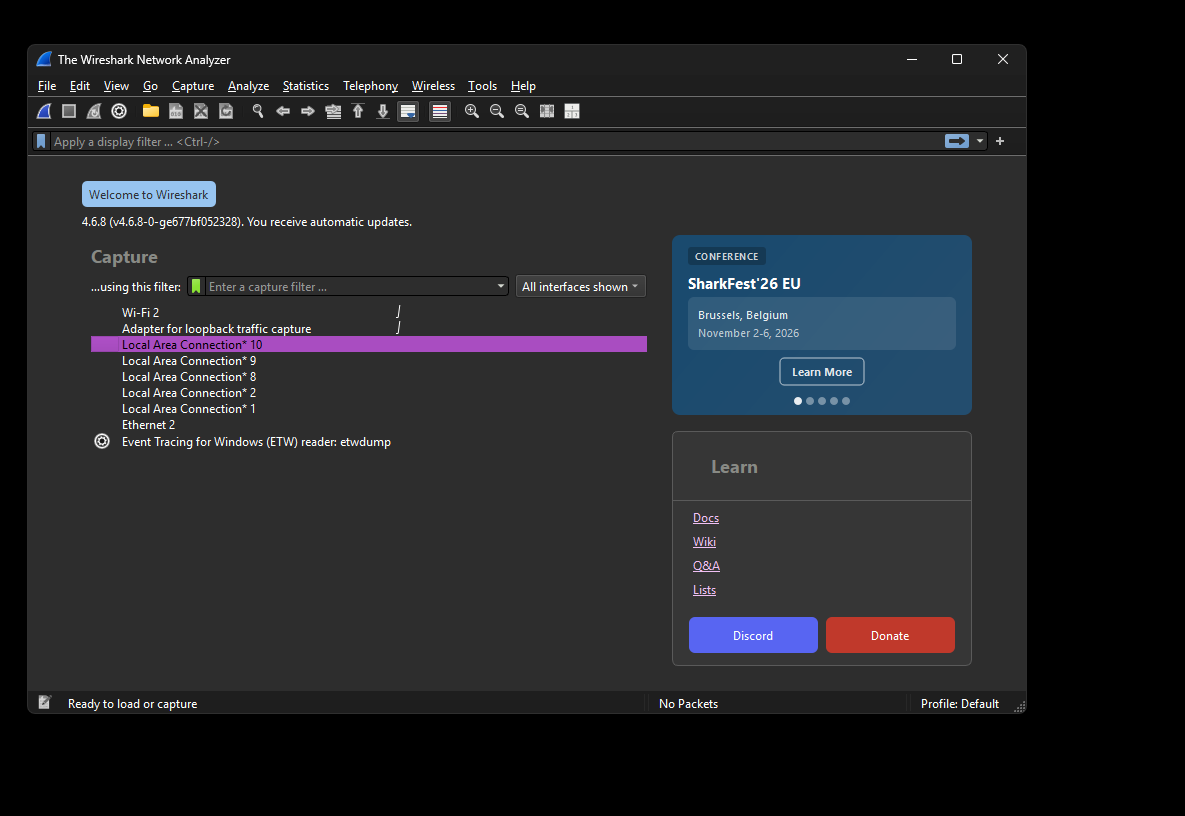Toggle packet list colorization rules icon

point(440,111)
